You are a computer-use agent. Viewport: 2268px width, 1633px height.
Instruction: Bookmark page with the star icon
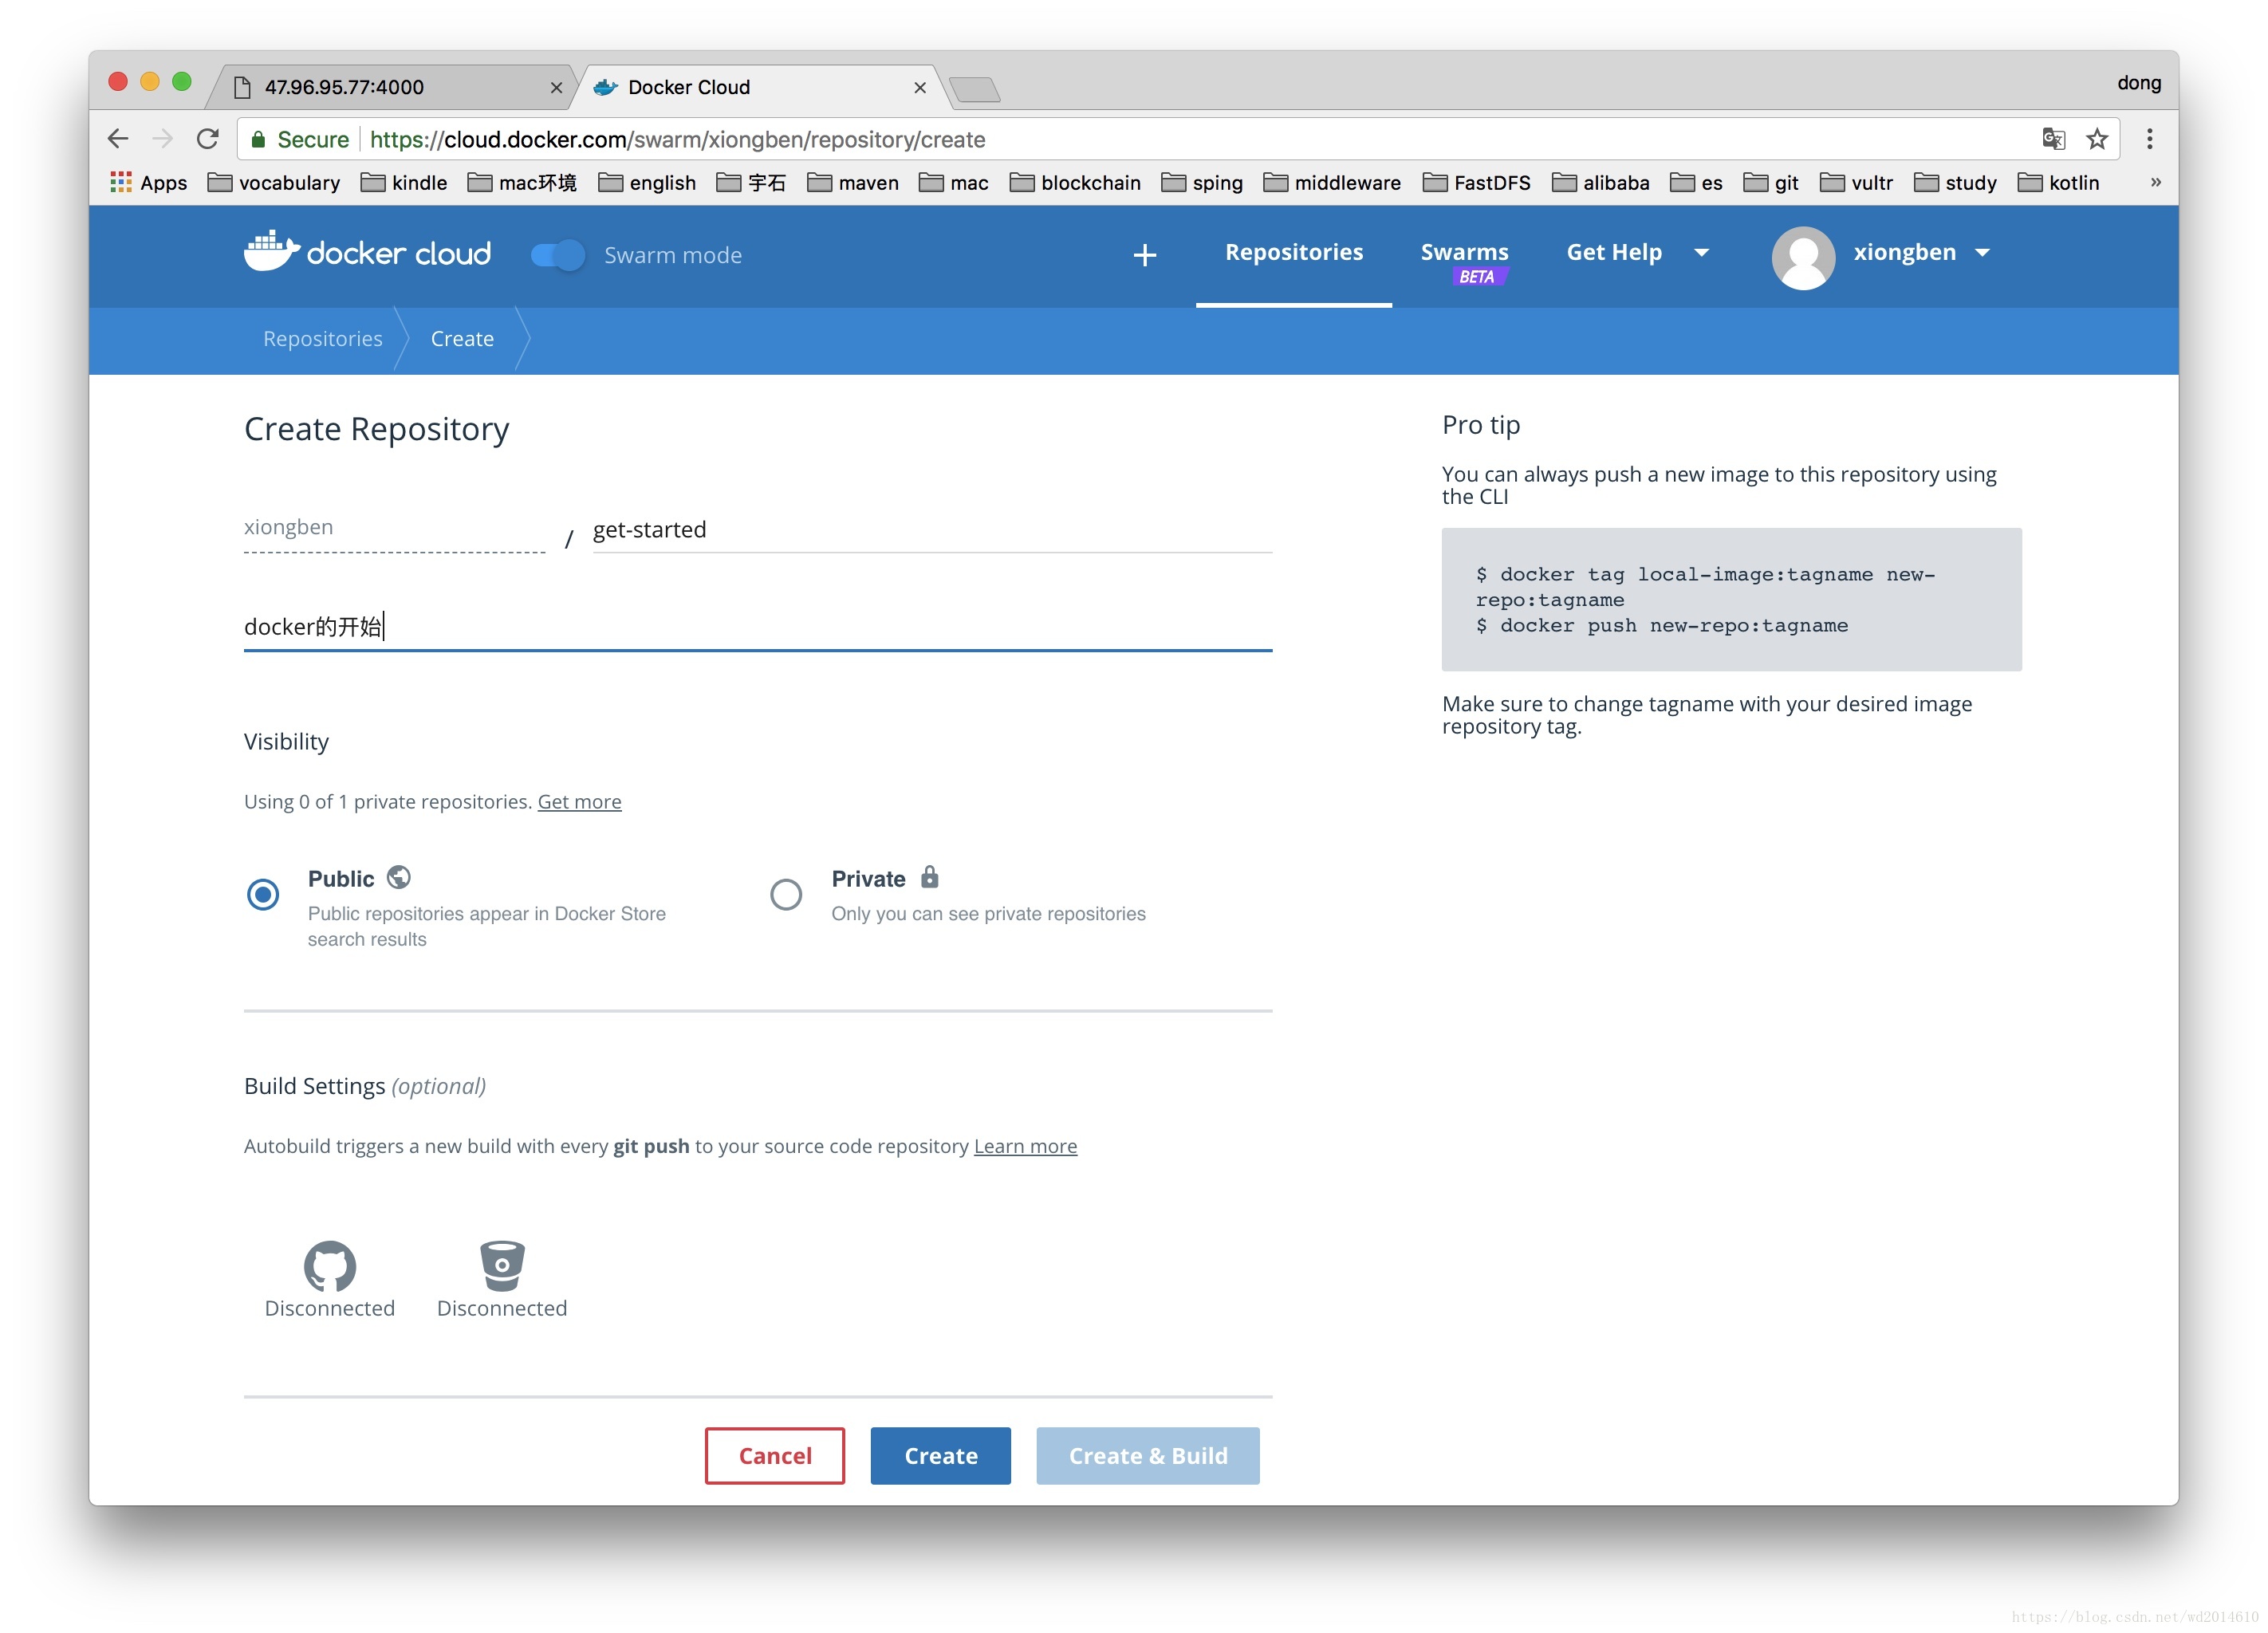pos(2097,139)
